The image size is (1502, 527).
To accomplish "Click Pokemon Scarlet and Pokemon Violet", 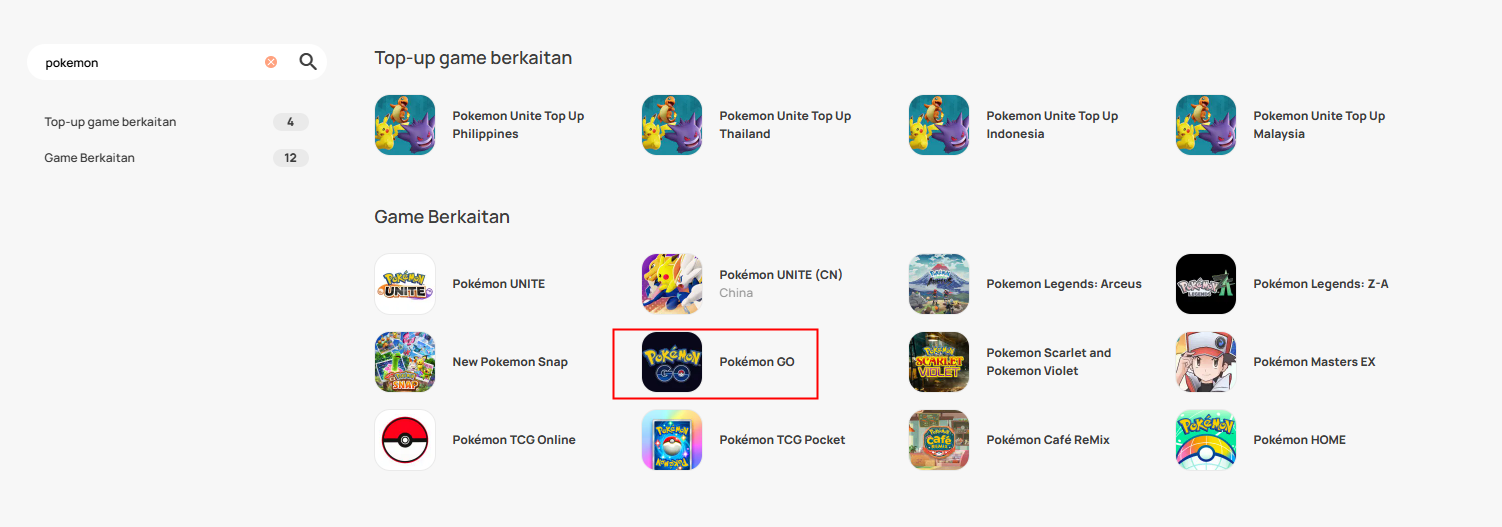I will click(x=1049, y=362).
